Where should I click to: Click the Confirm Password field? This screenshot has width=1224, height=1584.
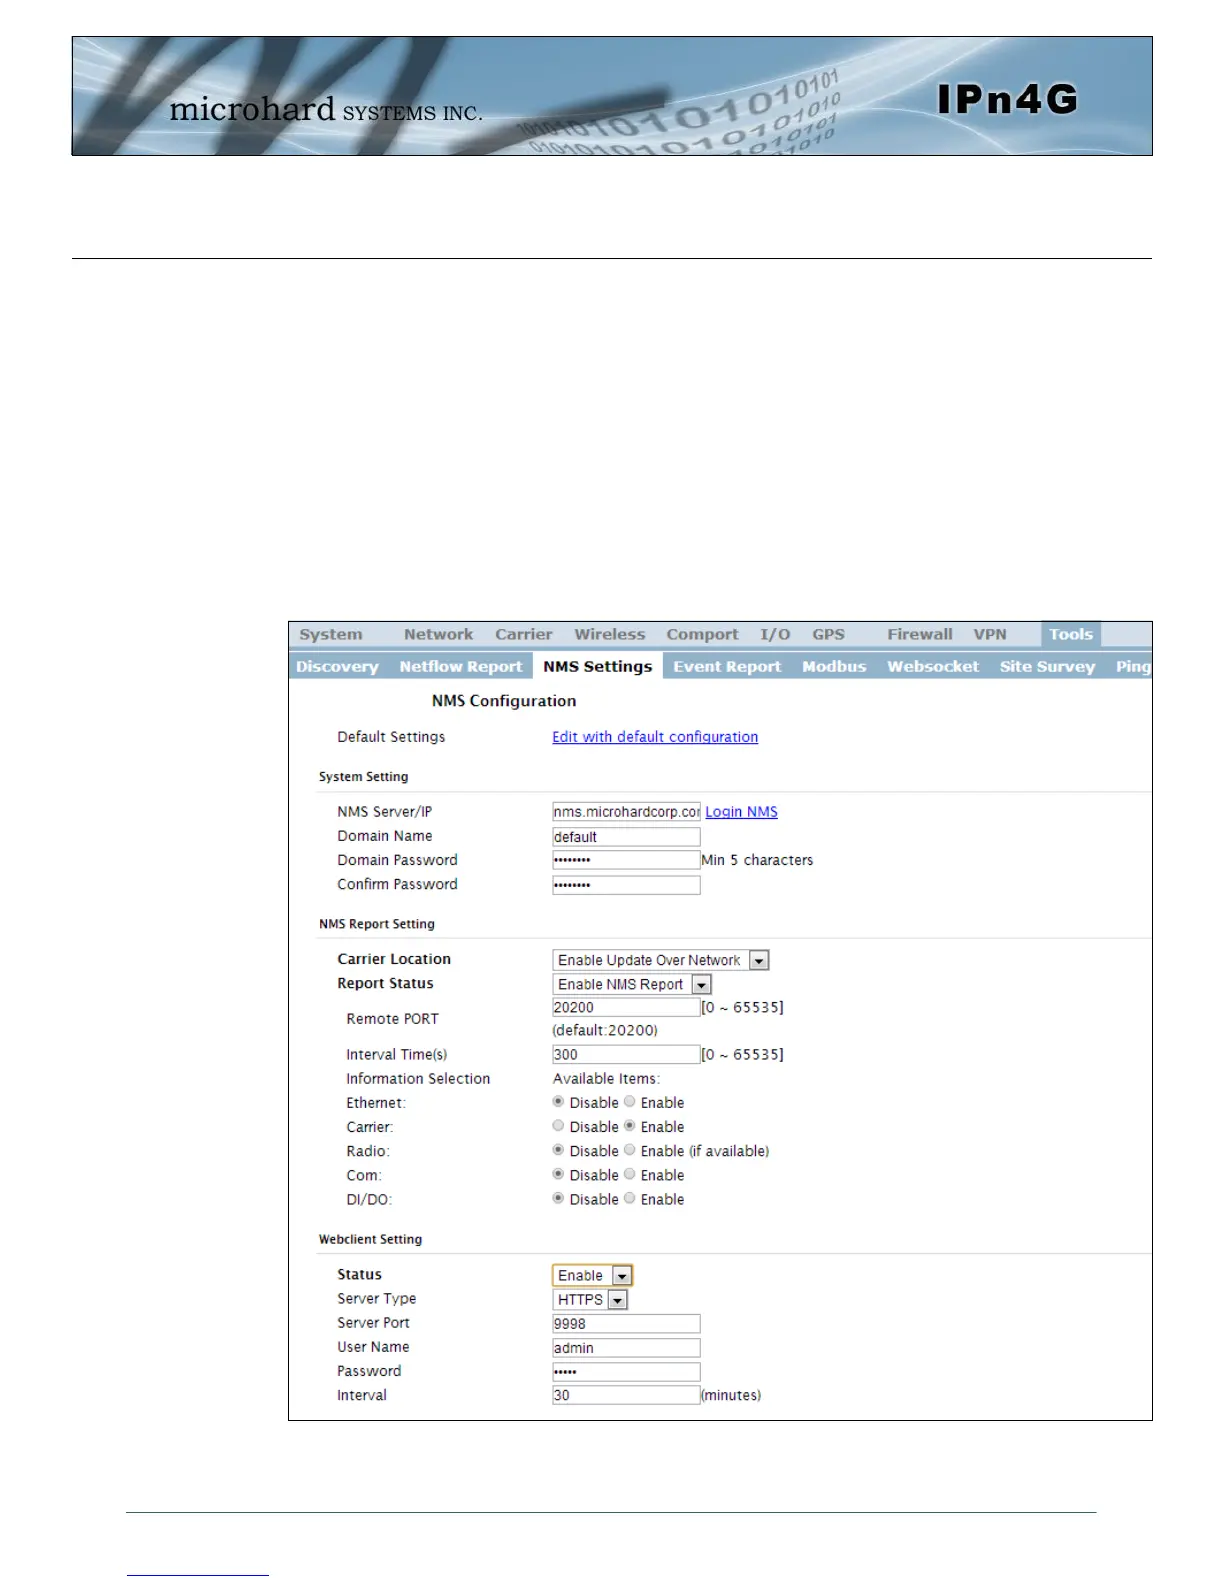click(626, 885)
